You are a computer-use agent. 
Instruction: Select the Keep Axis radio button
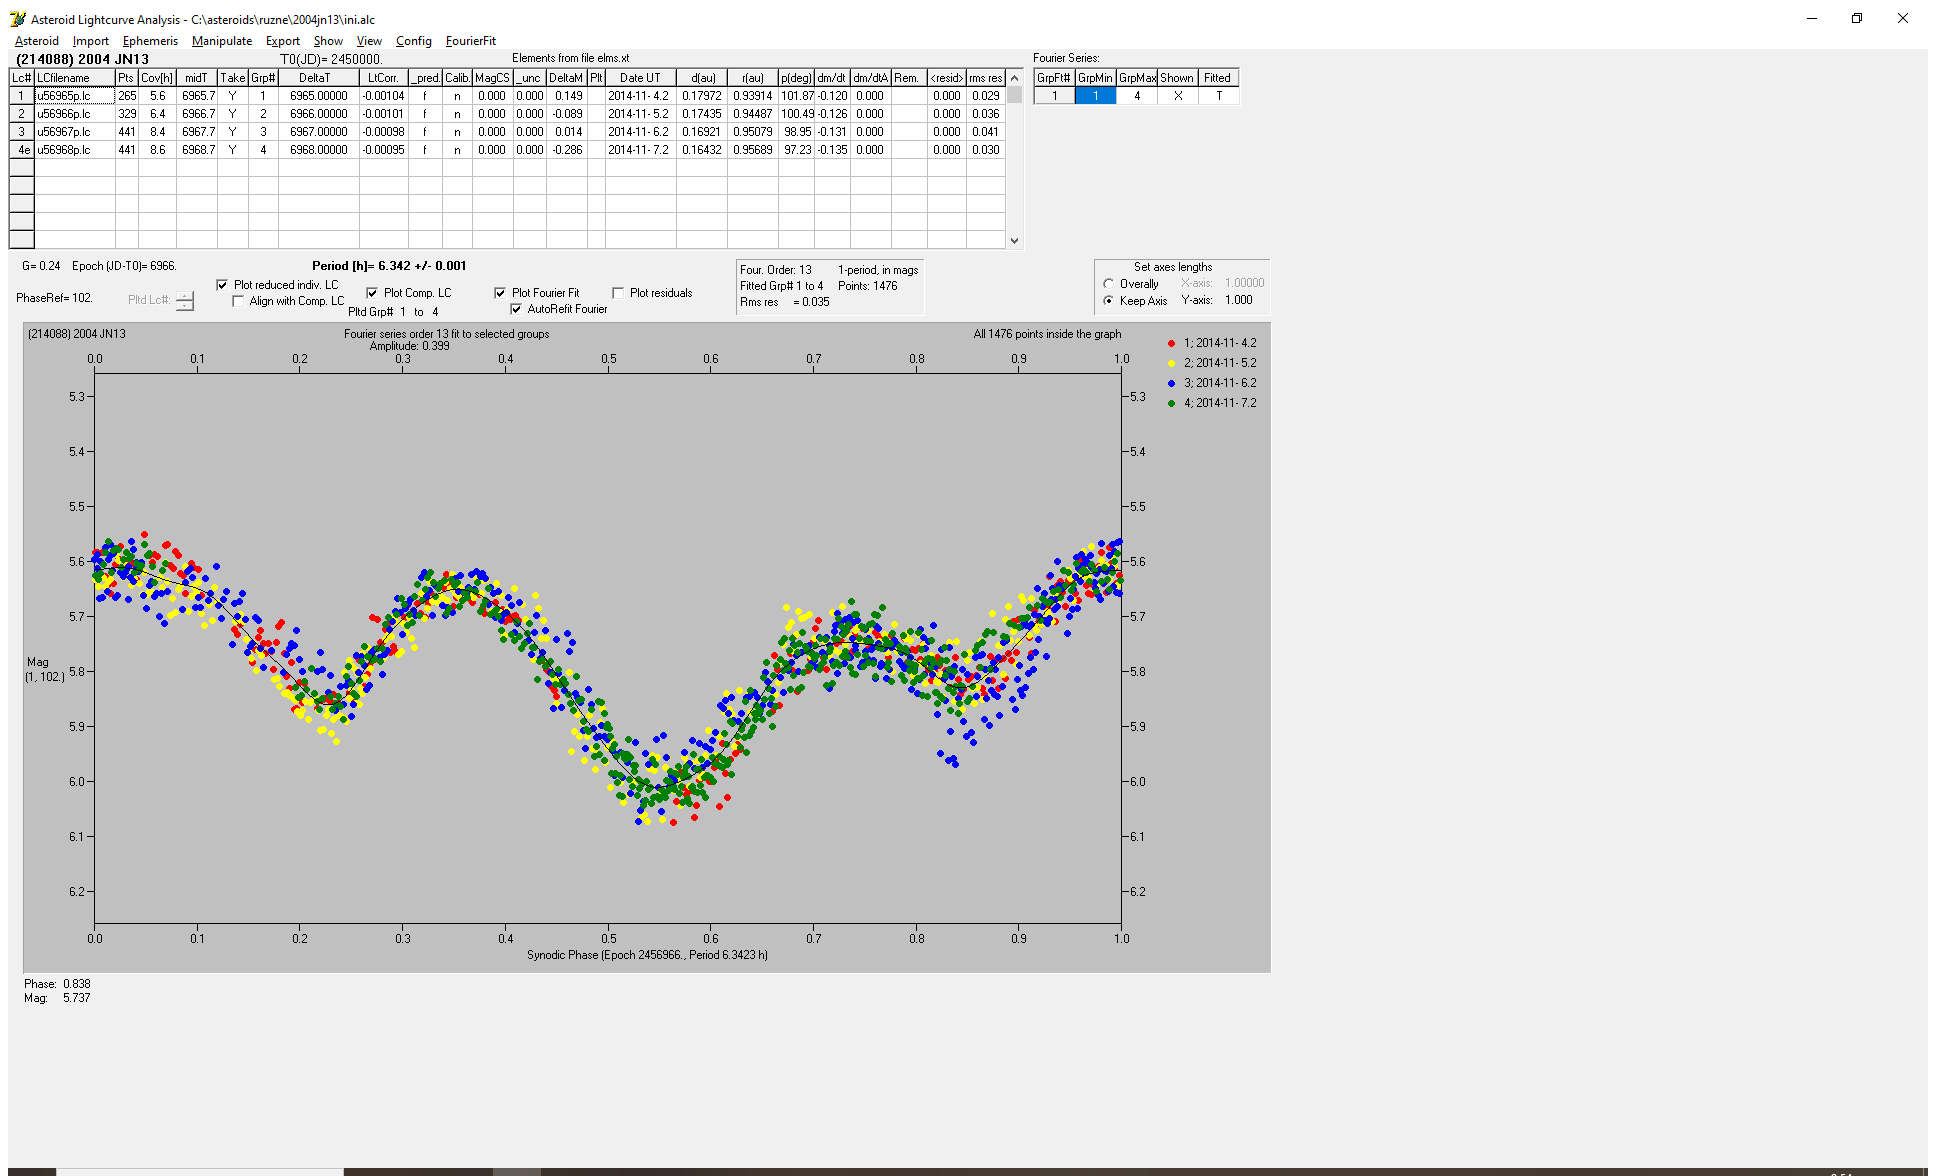pyautogui.click(x=1108, y=301)
